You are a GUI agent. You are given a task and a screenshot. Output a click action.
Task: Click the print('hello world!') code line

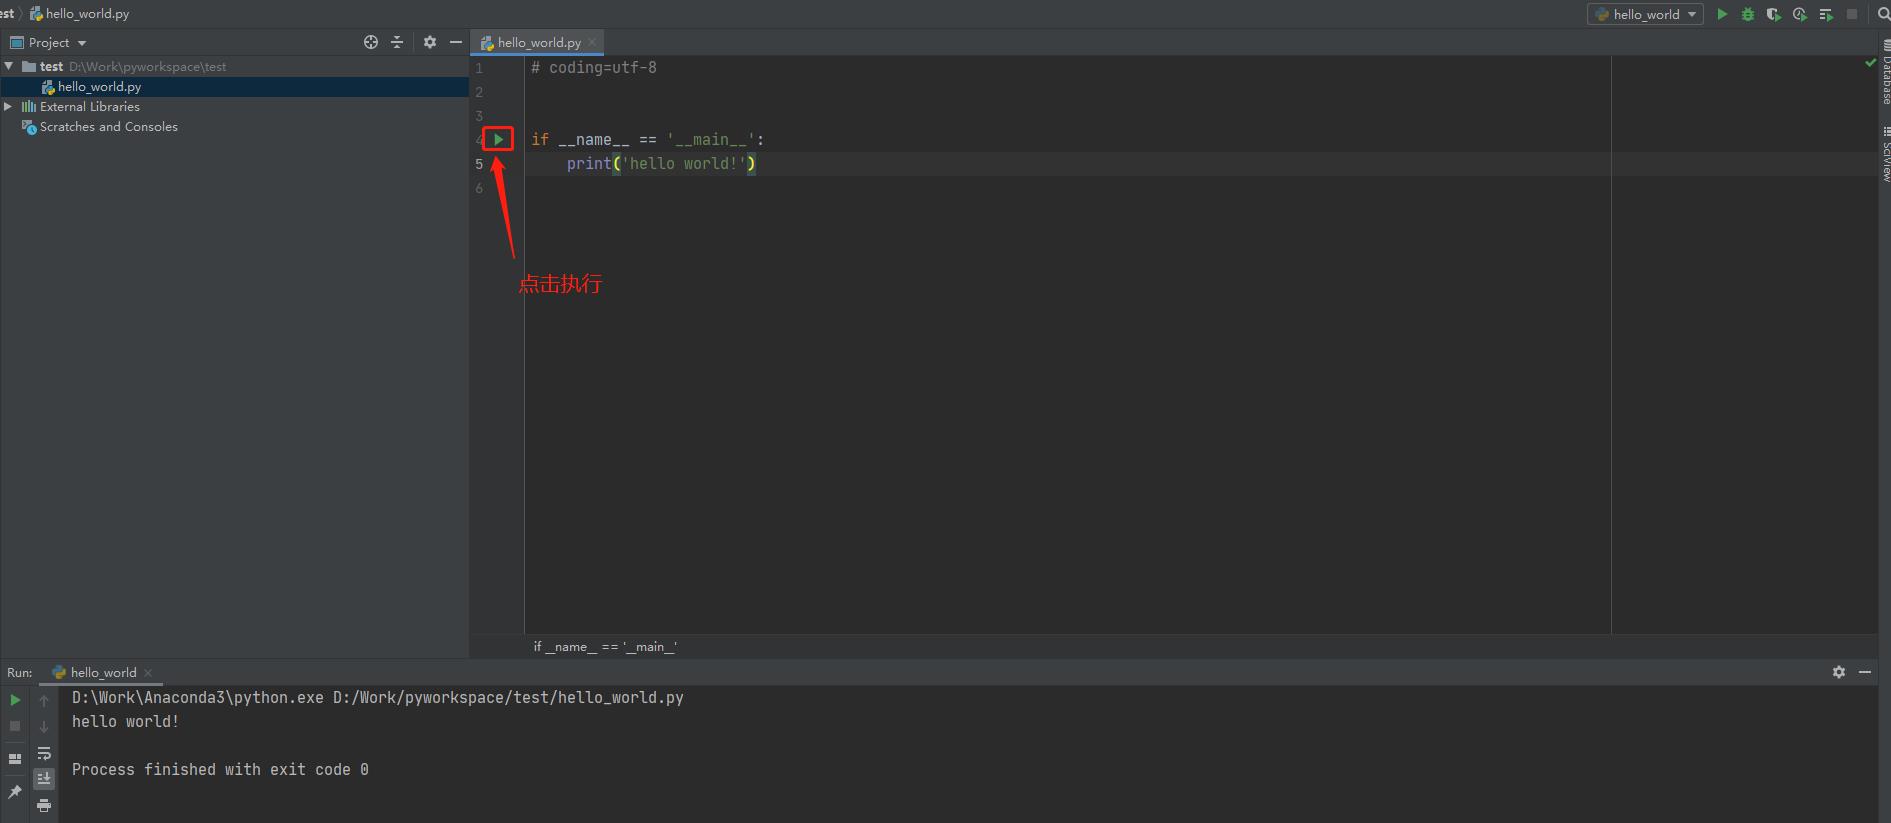tap(661, 164)
